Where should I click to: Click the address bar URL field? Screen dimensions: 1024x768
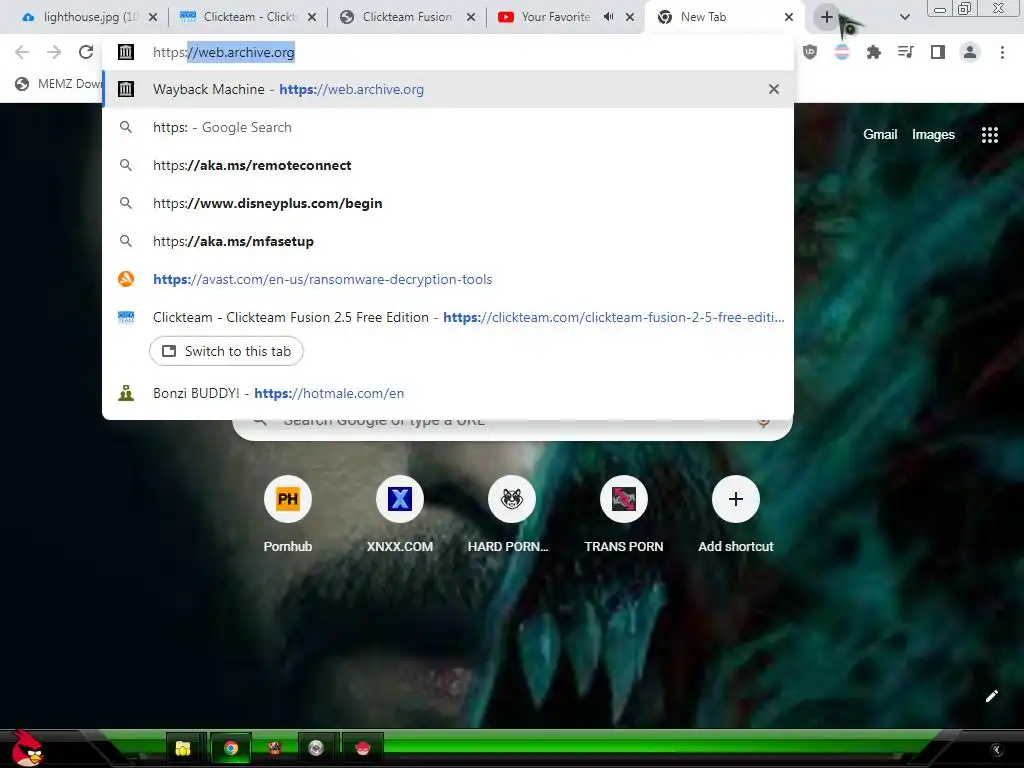[x=448, y=52]
